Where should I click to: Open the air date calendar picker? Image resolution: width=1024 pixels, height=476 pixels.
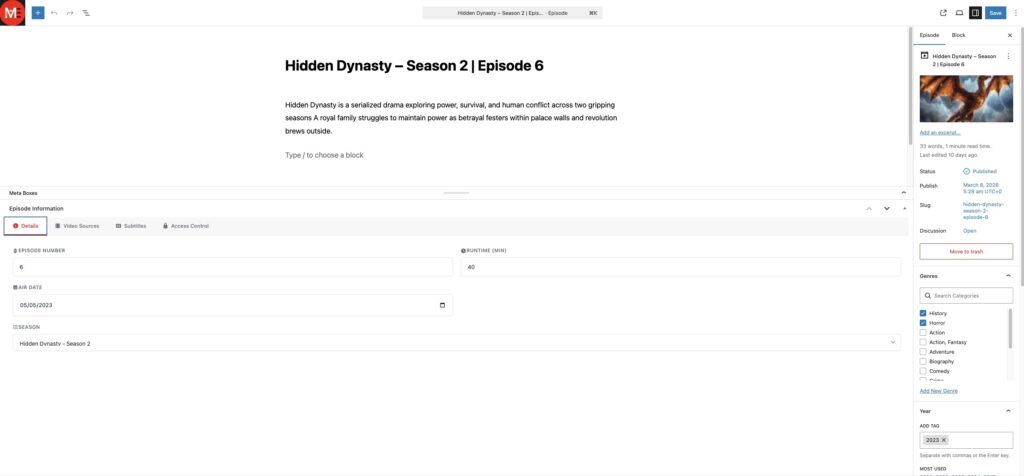click(x=442, y=305)
